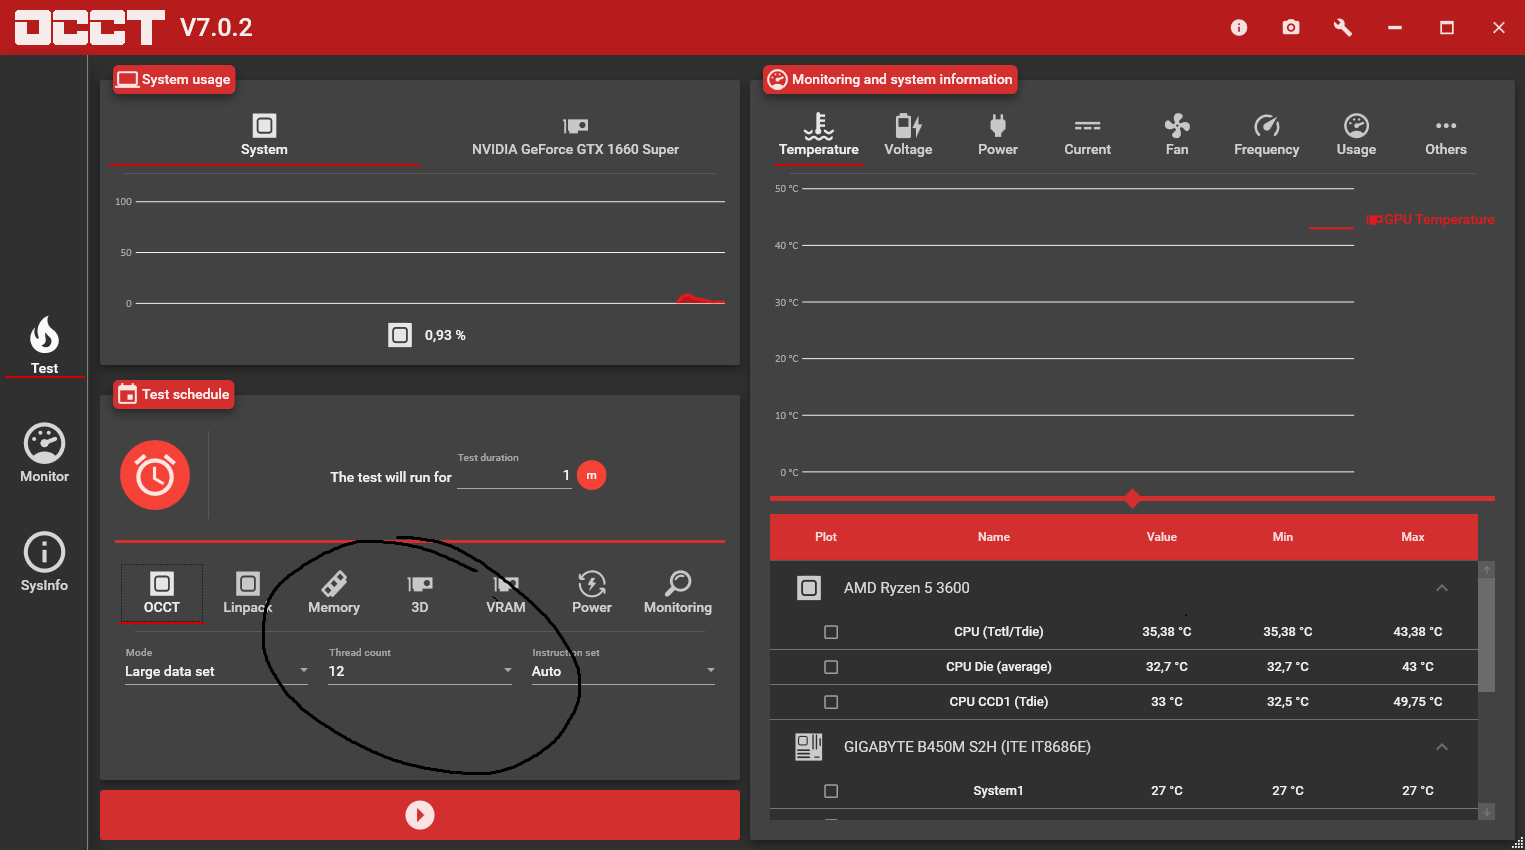Switch to NVIDIA GeForce GTX 1660 Super tab
The image size is (1525, 850).
(575, 136)
